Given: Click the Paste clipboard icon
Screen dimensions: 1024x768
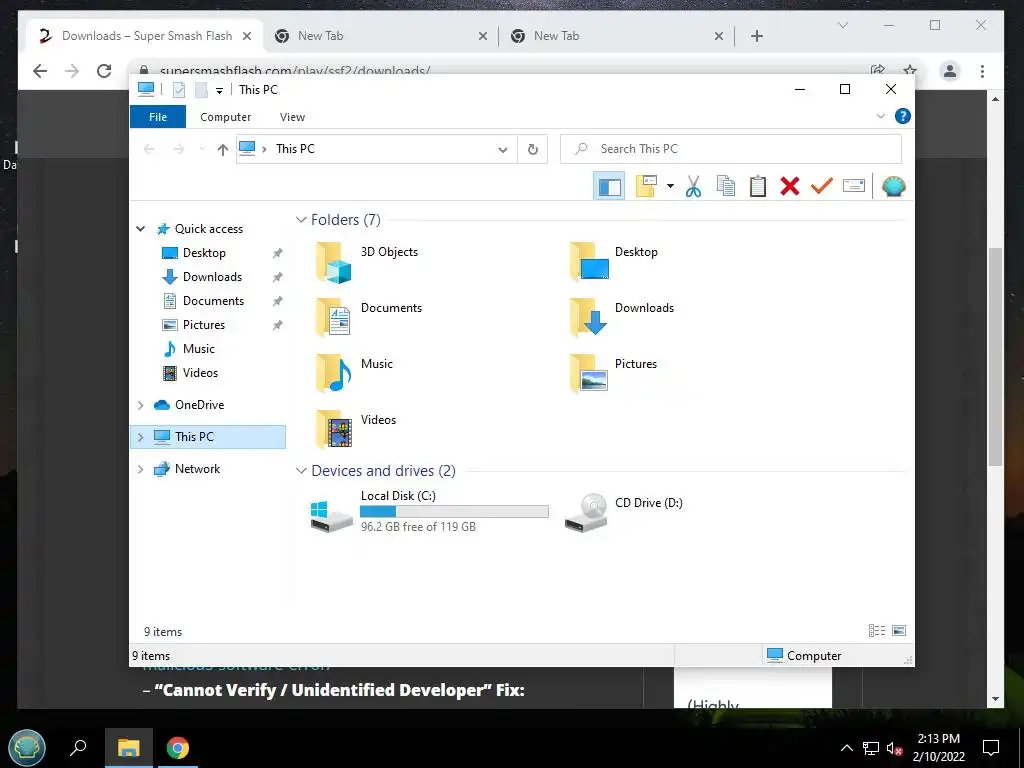Looking at the screenshot, I should pos(758,186).
